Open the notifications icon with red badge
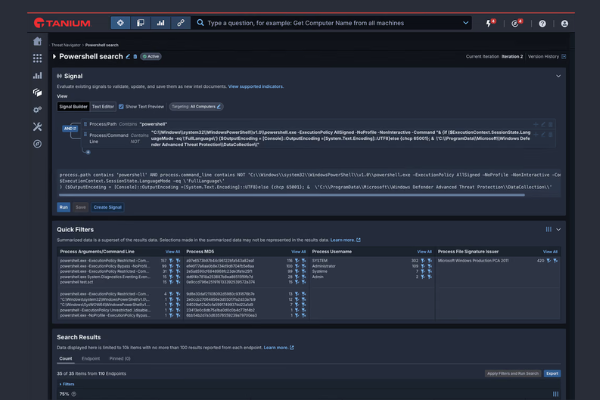 tap(517, 23)
